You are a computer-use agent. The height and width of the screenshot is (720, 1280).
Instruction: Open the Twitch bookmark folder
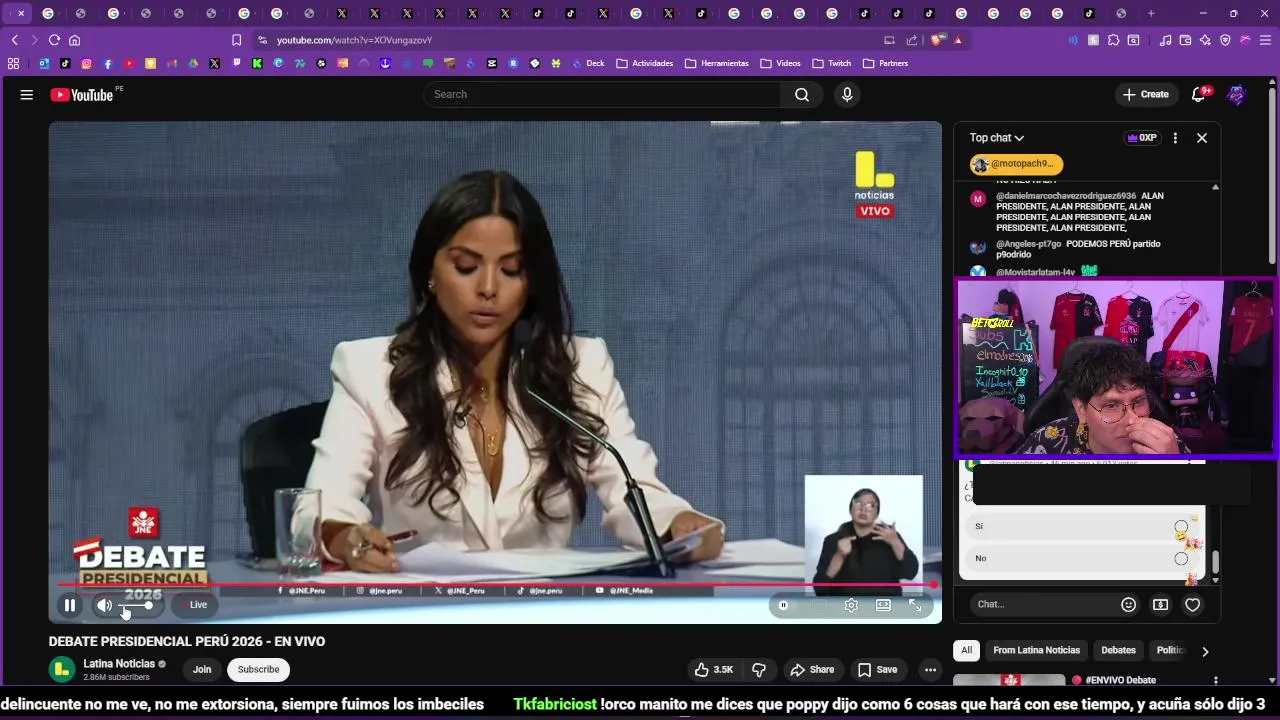point(832,63)
